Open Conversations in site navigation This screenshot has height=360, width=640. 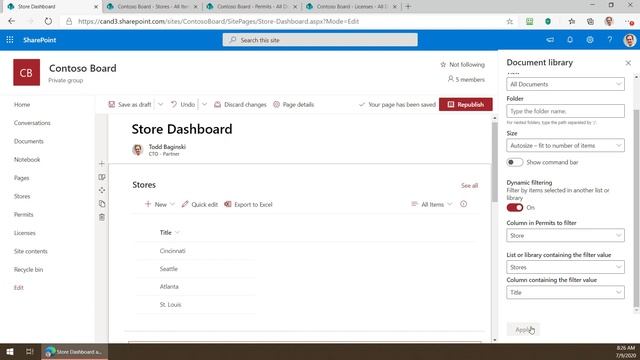(x=32, y=123)
